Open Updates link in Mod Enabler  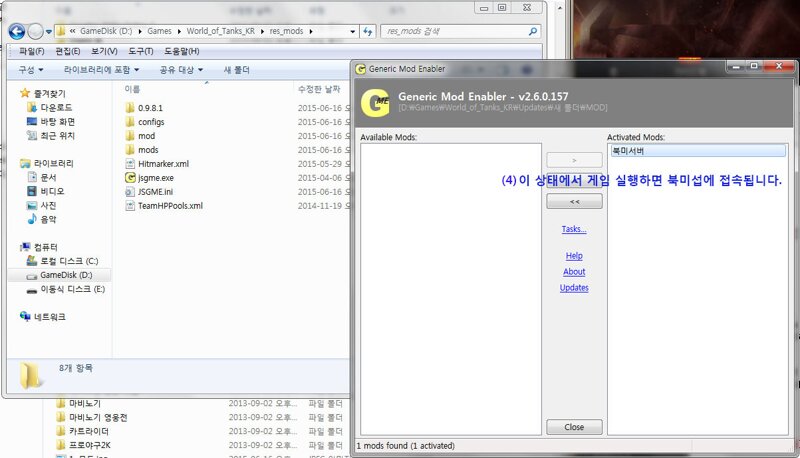(574, 288)
